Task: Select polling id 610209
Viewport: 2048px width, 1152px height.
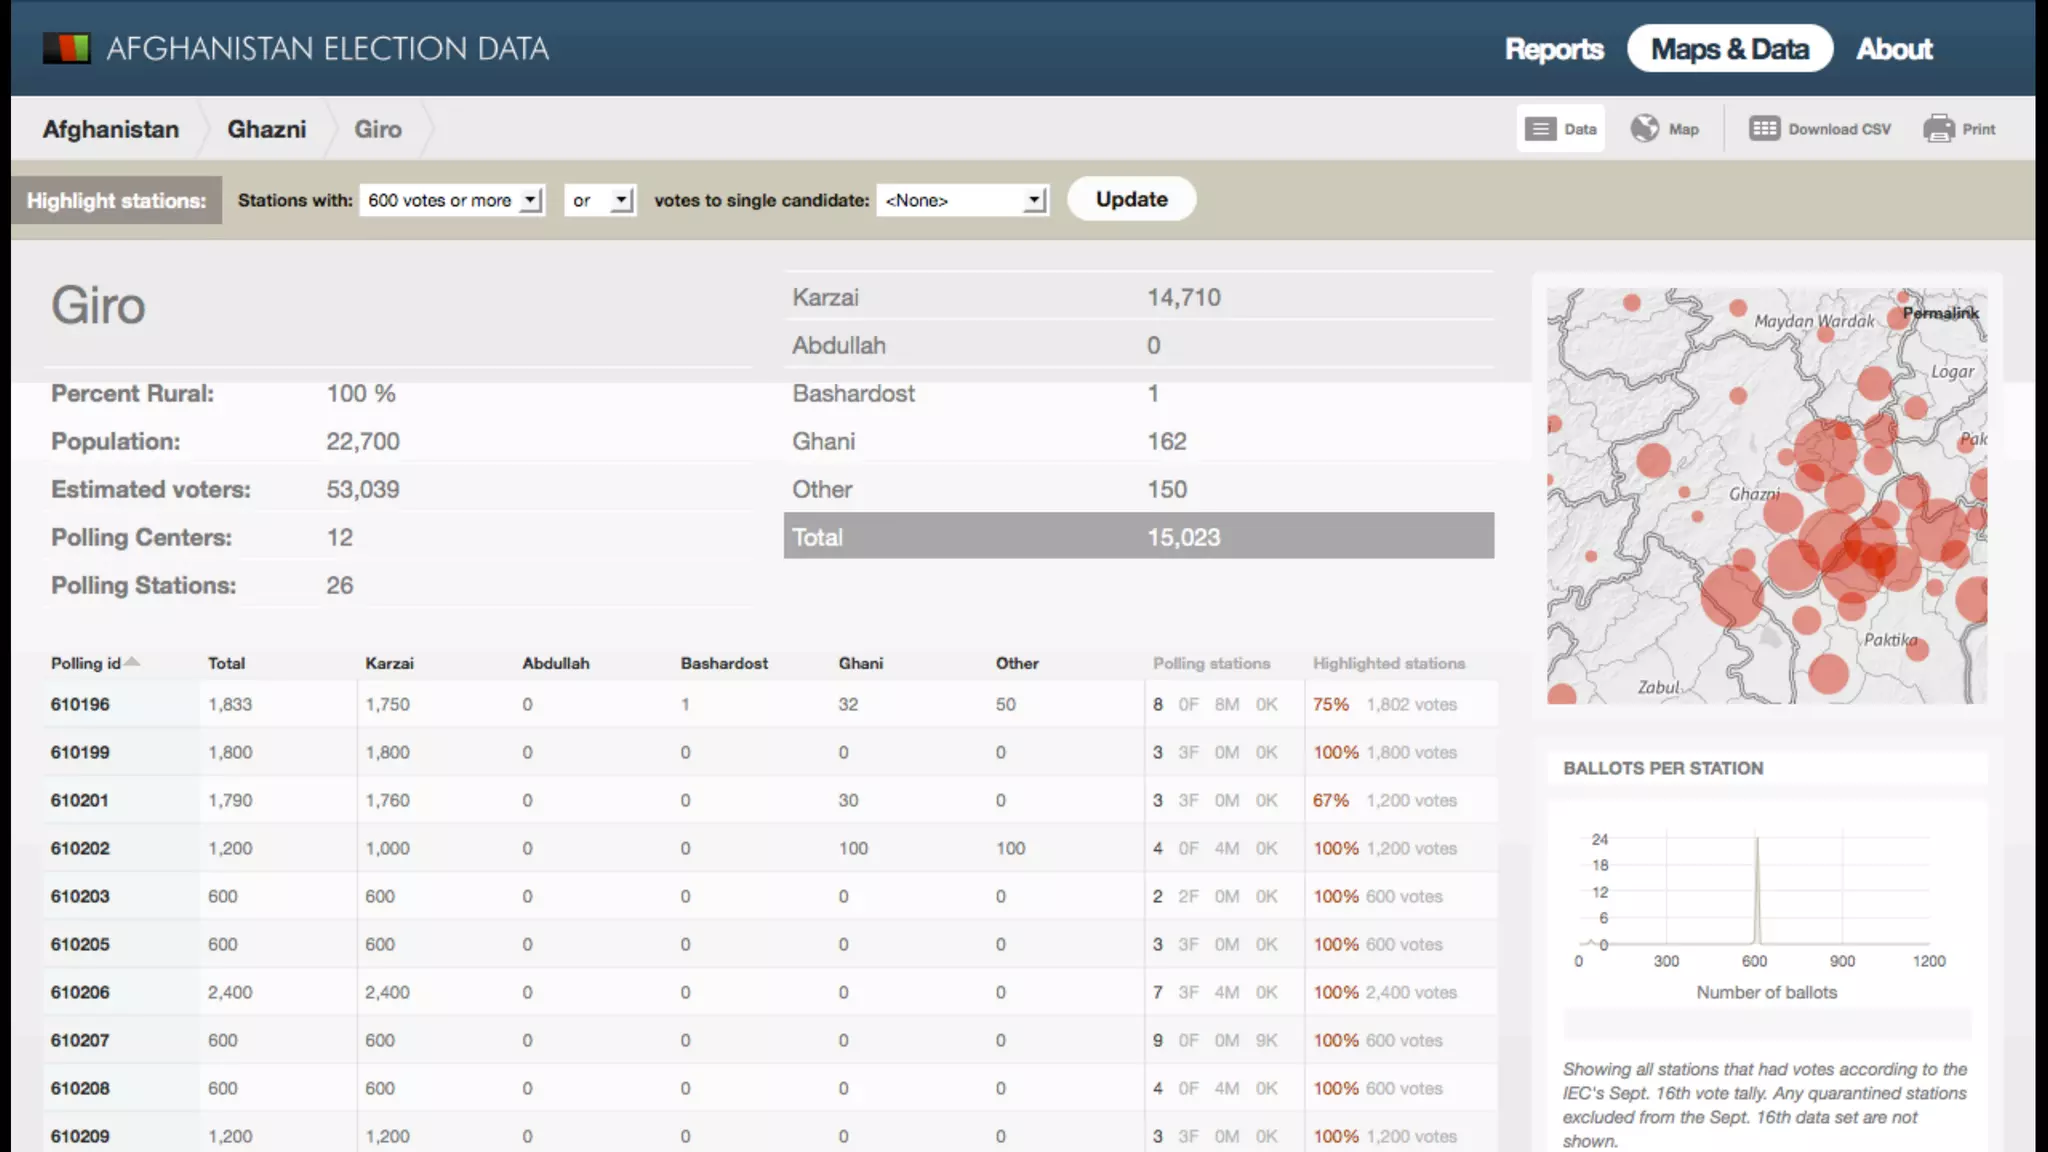Action: pos(80,1136)
